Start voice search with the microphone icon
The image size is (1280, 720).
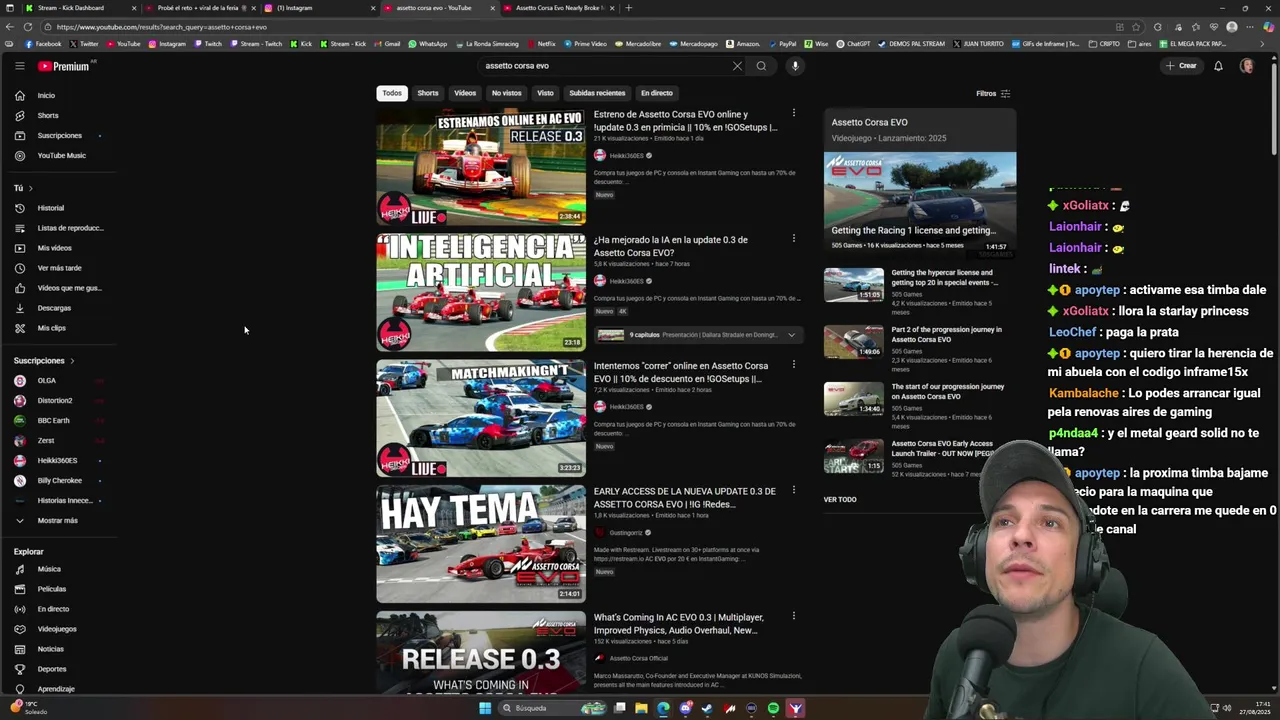(795, 66)
